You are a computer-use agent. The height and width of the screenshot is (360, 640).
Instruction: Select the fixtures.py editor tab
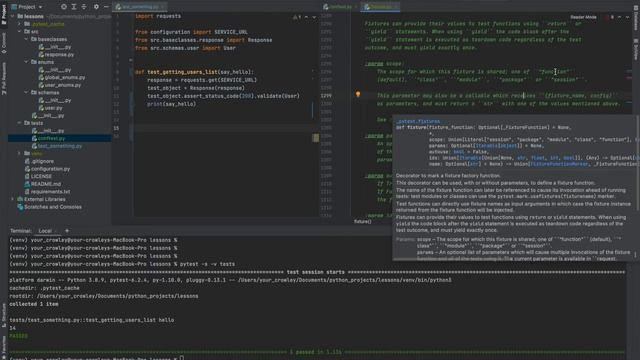381,7
